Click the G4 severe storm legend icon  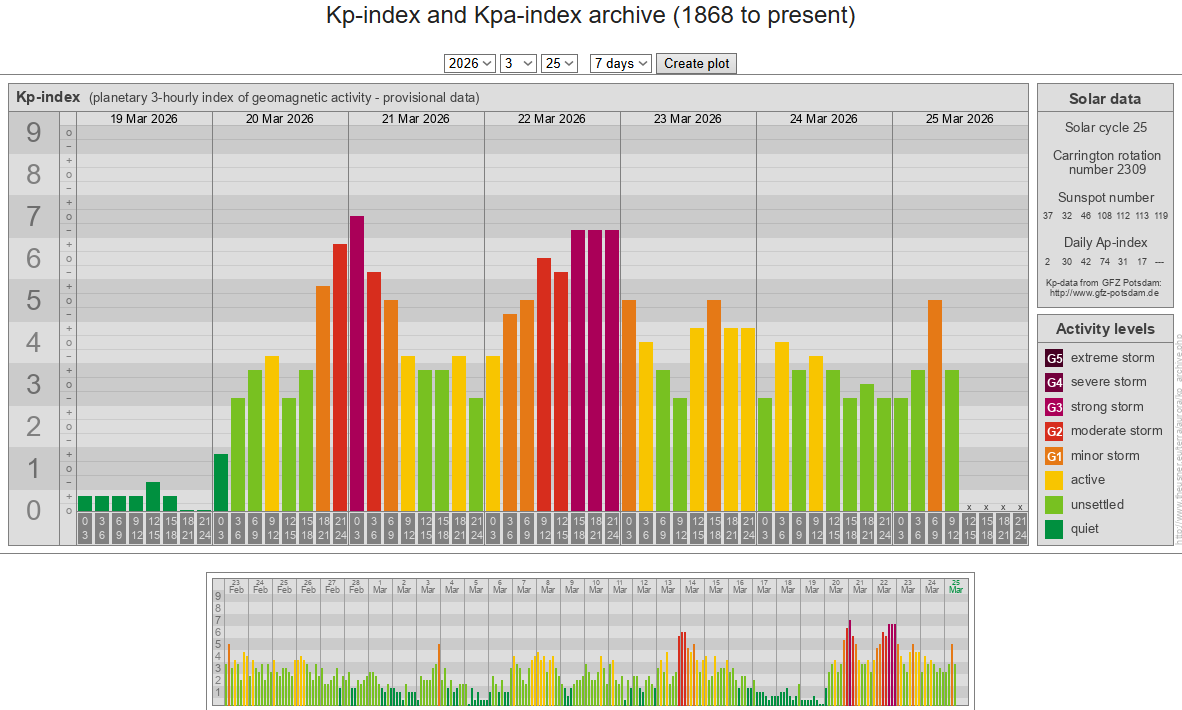pos(1054,382)
